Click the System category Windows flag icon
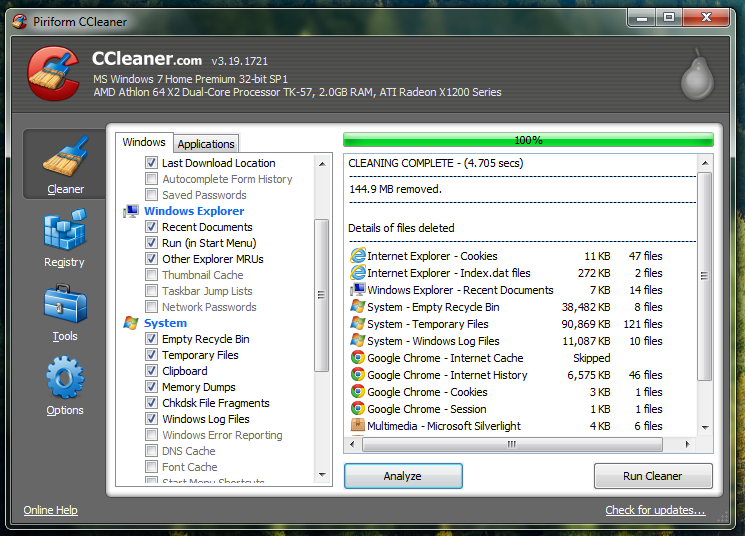745x536 pixels. (131, 323)
